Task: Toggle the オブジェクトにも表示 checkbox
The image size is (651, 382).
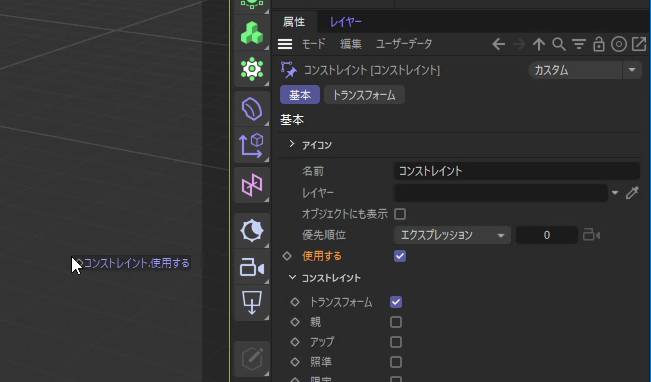Action: (400, 214)
